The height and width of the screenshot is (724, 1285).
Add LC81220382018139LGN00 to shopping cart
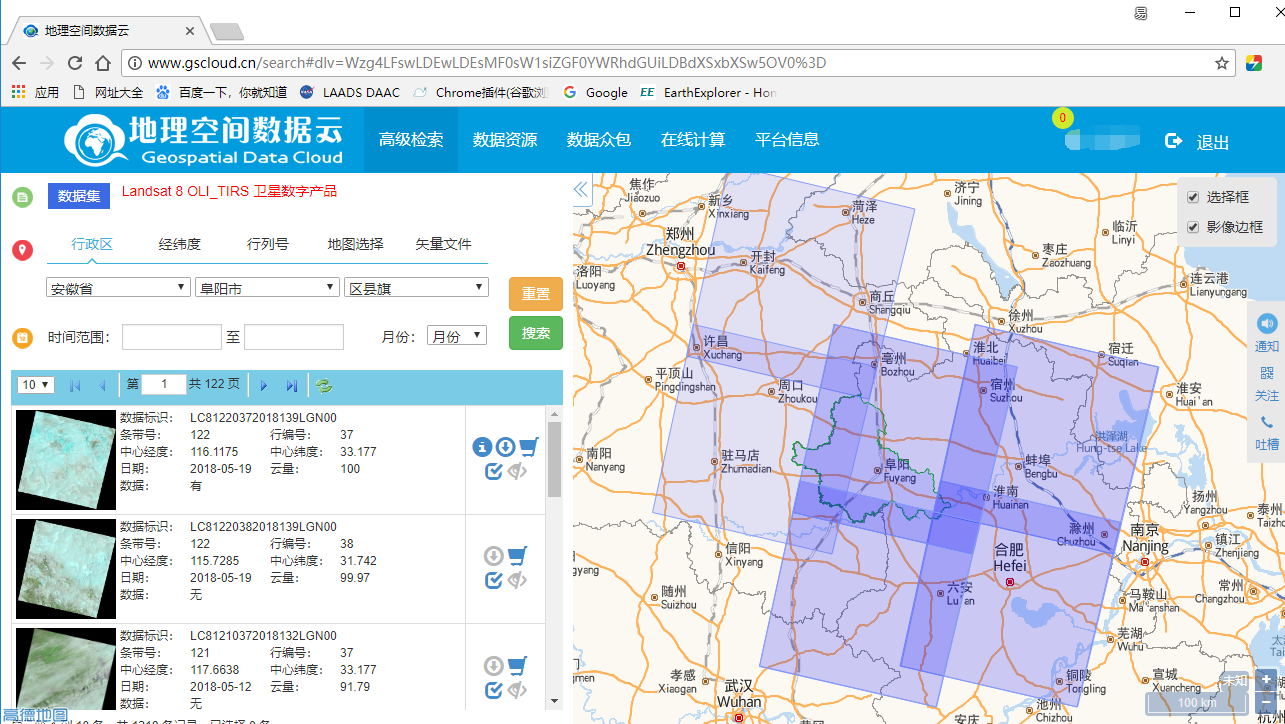coord(518,556)
